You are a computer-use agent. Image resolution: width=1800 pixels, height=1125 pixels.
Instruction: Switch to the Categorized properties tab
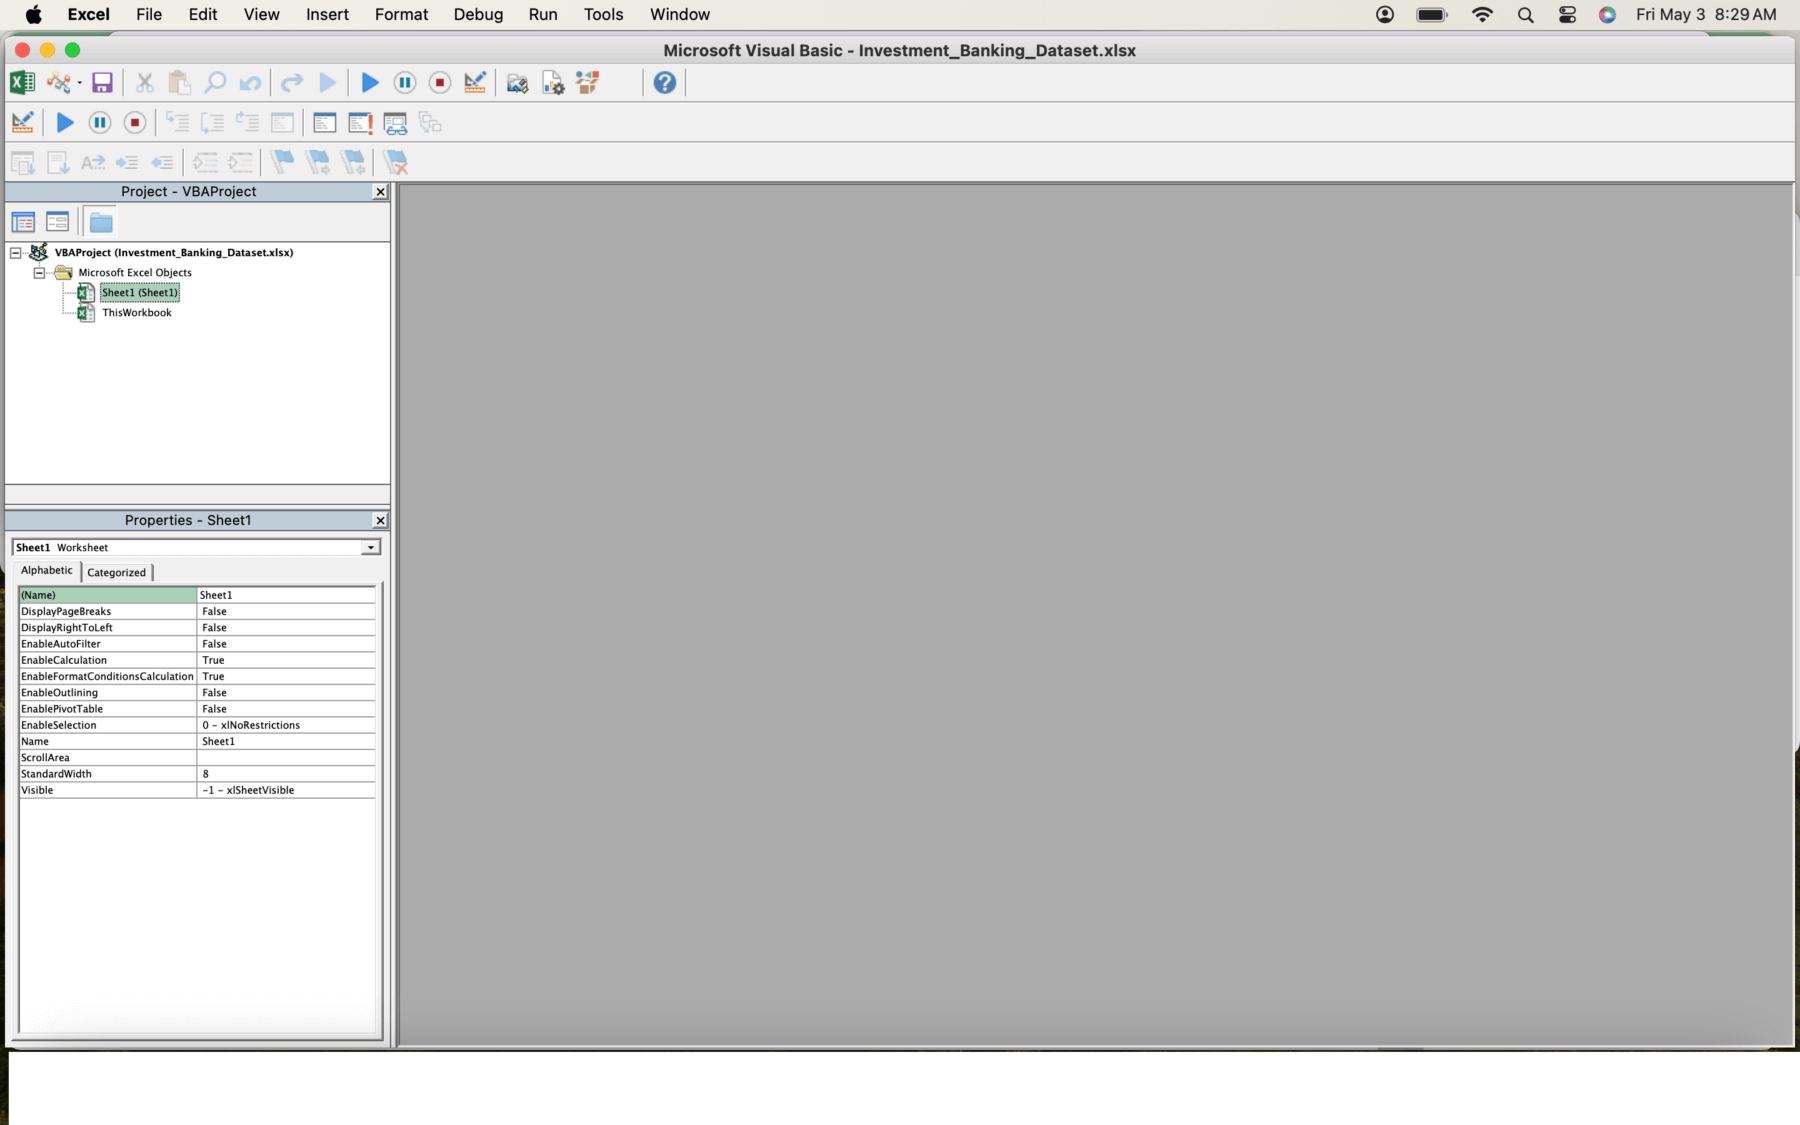click(117, 573)
